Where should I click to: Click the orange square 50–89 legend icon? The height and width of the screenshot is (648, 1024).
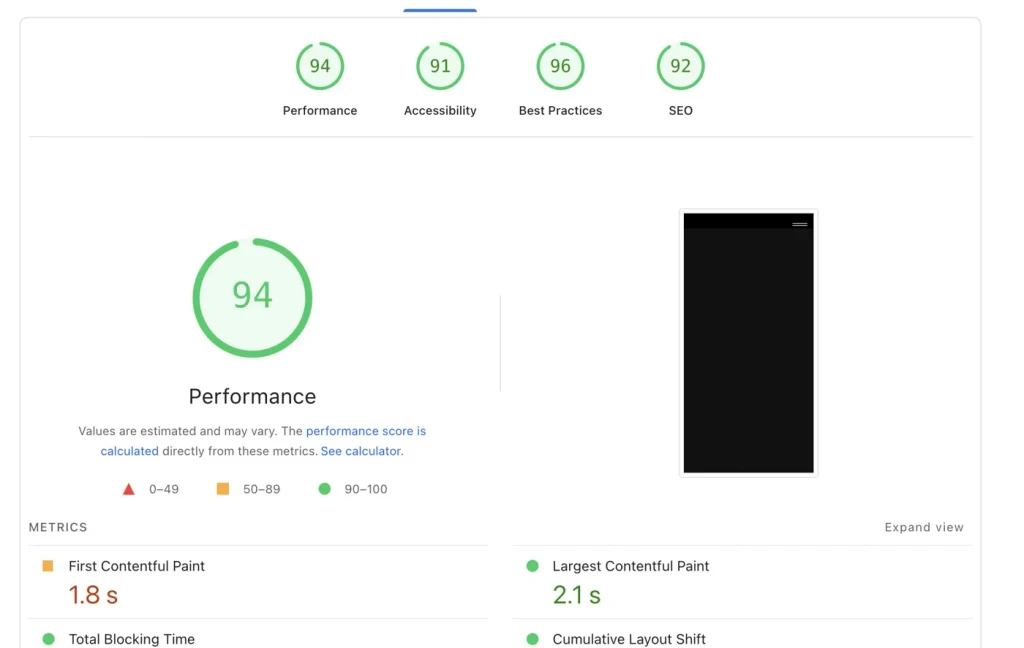(223, 489)
